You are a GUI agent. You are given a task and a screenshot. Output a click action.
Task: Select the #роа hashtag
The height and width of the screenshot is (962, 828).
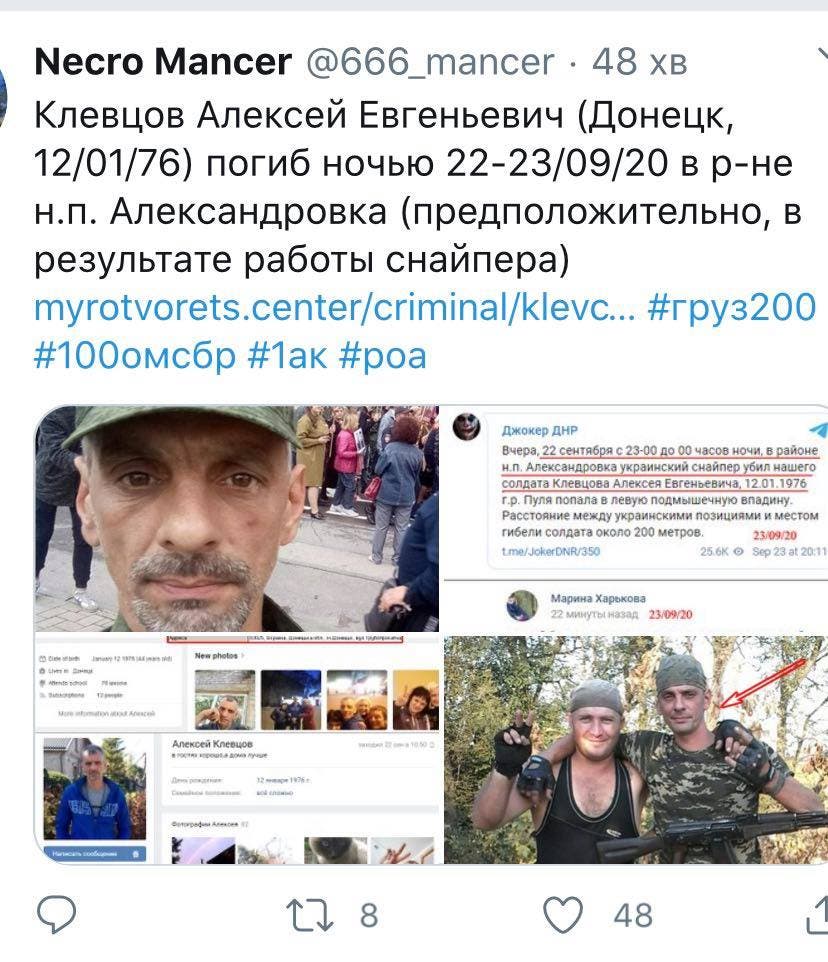tap(383, 356)
